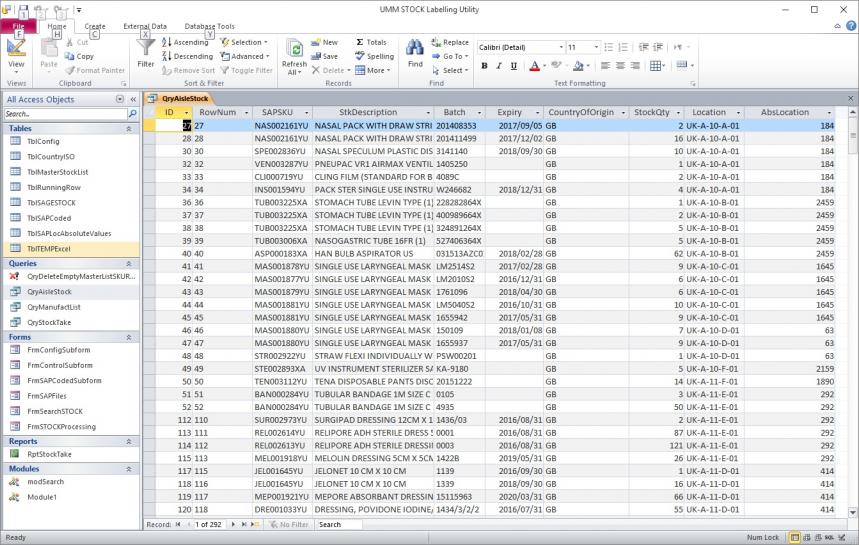
Task: Click the Replace tool
Action: (450, 42)
